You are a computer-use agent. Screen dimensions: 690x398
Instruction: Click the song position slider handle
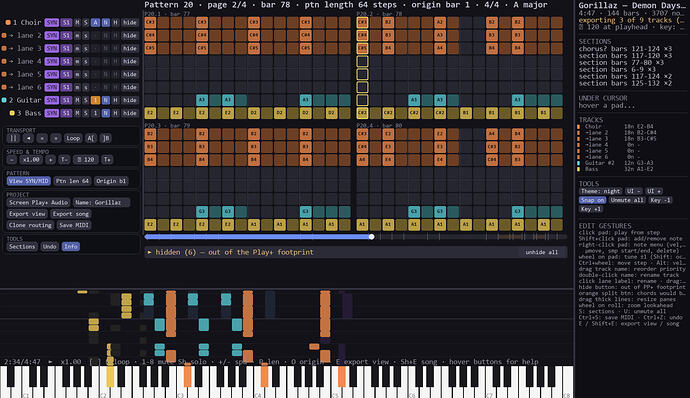[x=372, y=237]
